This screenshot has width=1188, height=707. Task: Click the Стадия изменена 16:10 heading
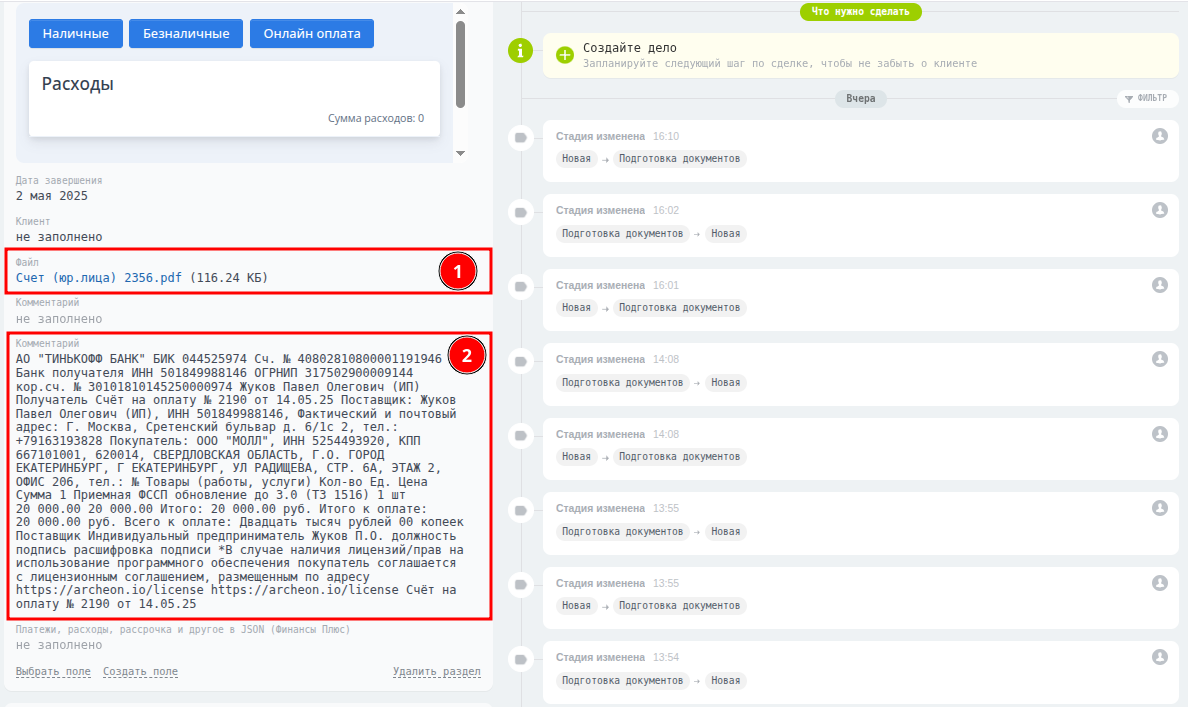617,136
